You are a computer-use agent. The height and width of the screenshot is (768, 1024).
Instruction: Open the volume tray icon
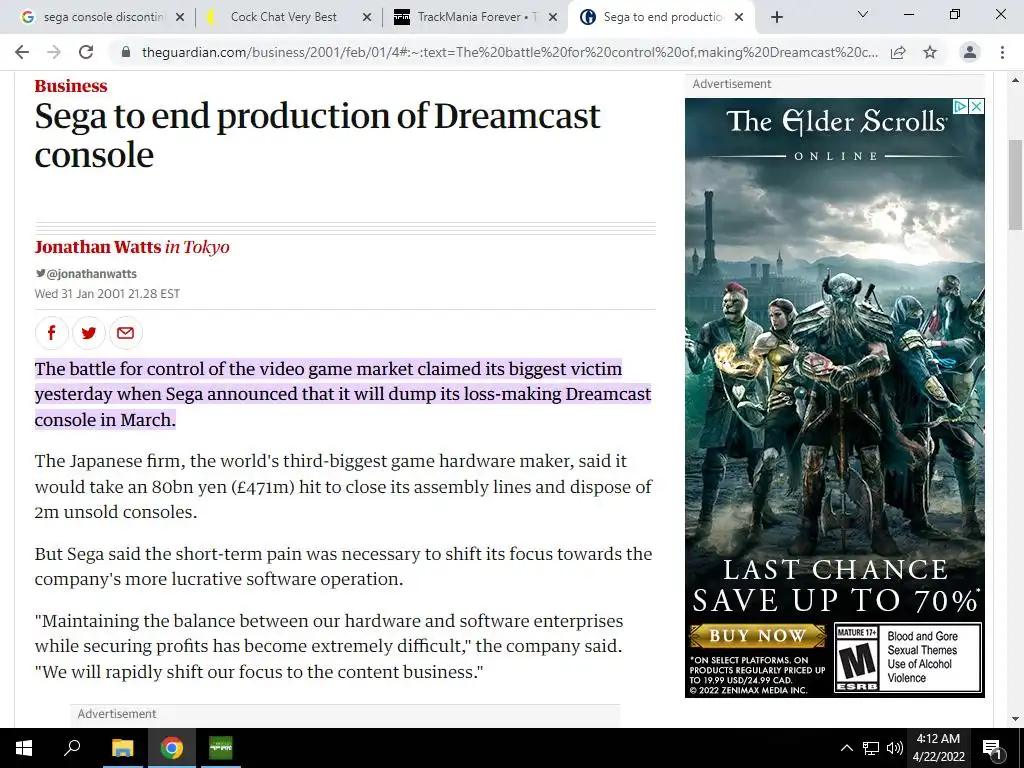pyautogui.click(x=895, y=748)
